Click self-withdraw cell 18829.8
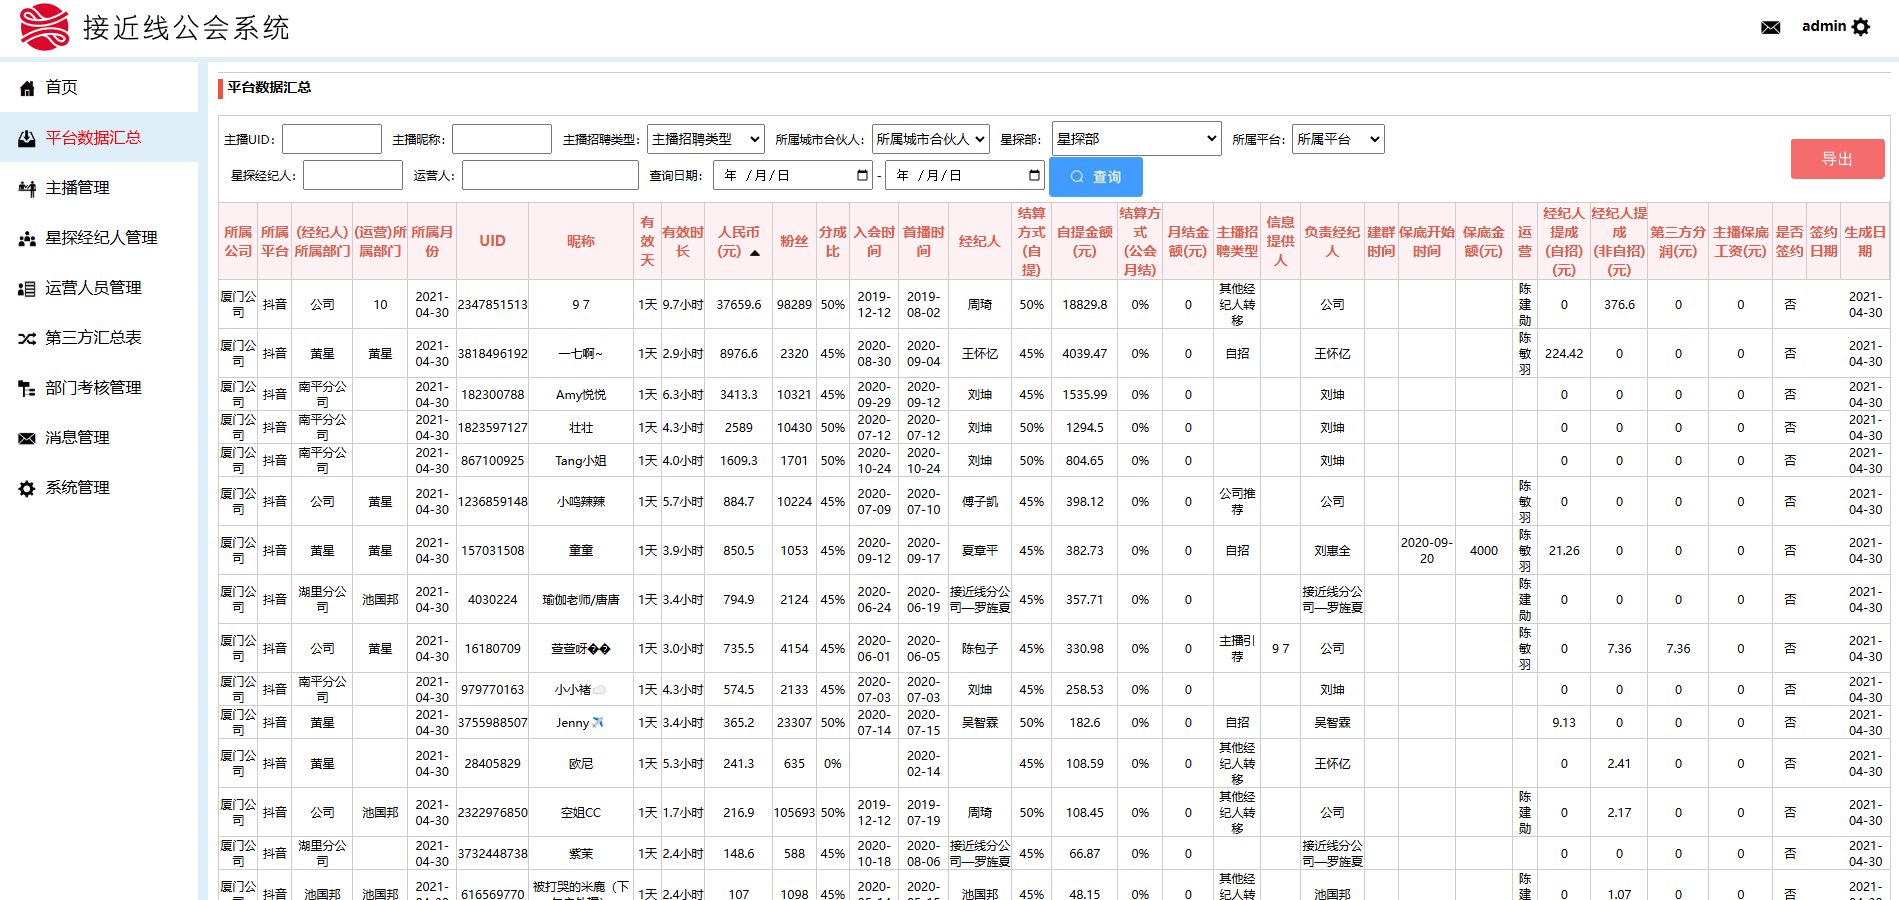 click(x=1085, y=305)
